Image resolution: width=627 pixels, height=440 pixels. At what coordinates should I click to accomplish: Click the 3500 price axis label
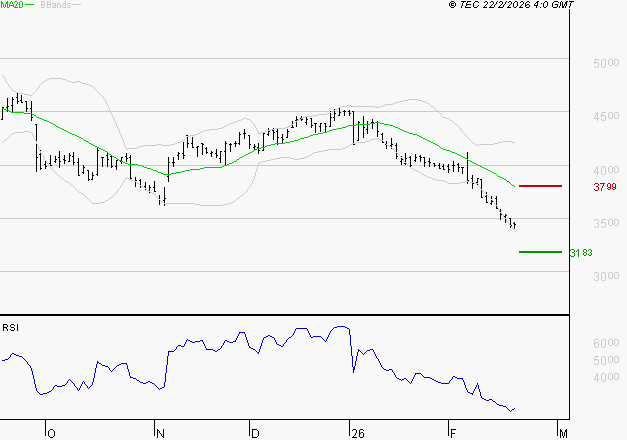[606, 223]
